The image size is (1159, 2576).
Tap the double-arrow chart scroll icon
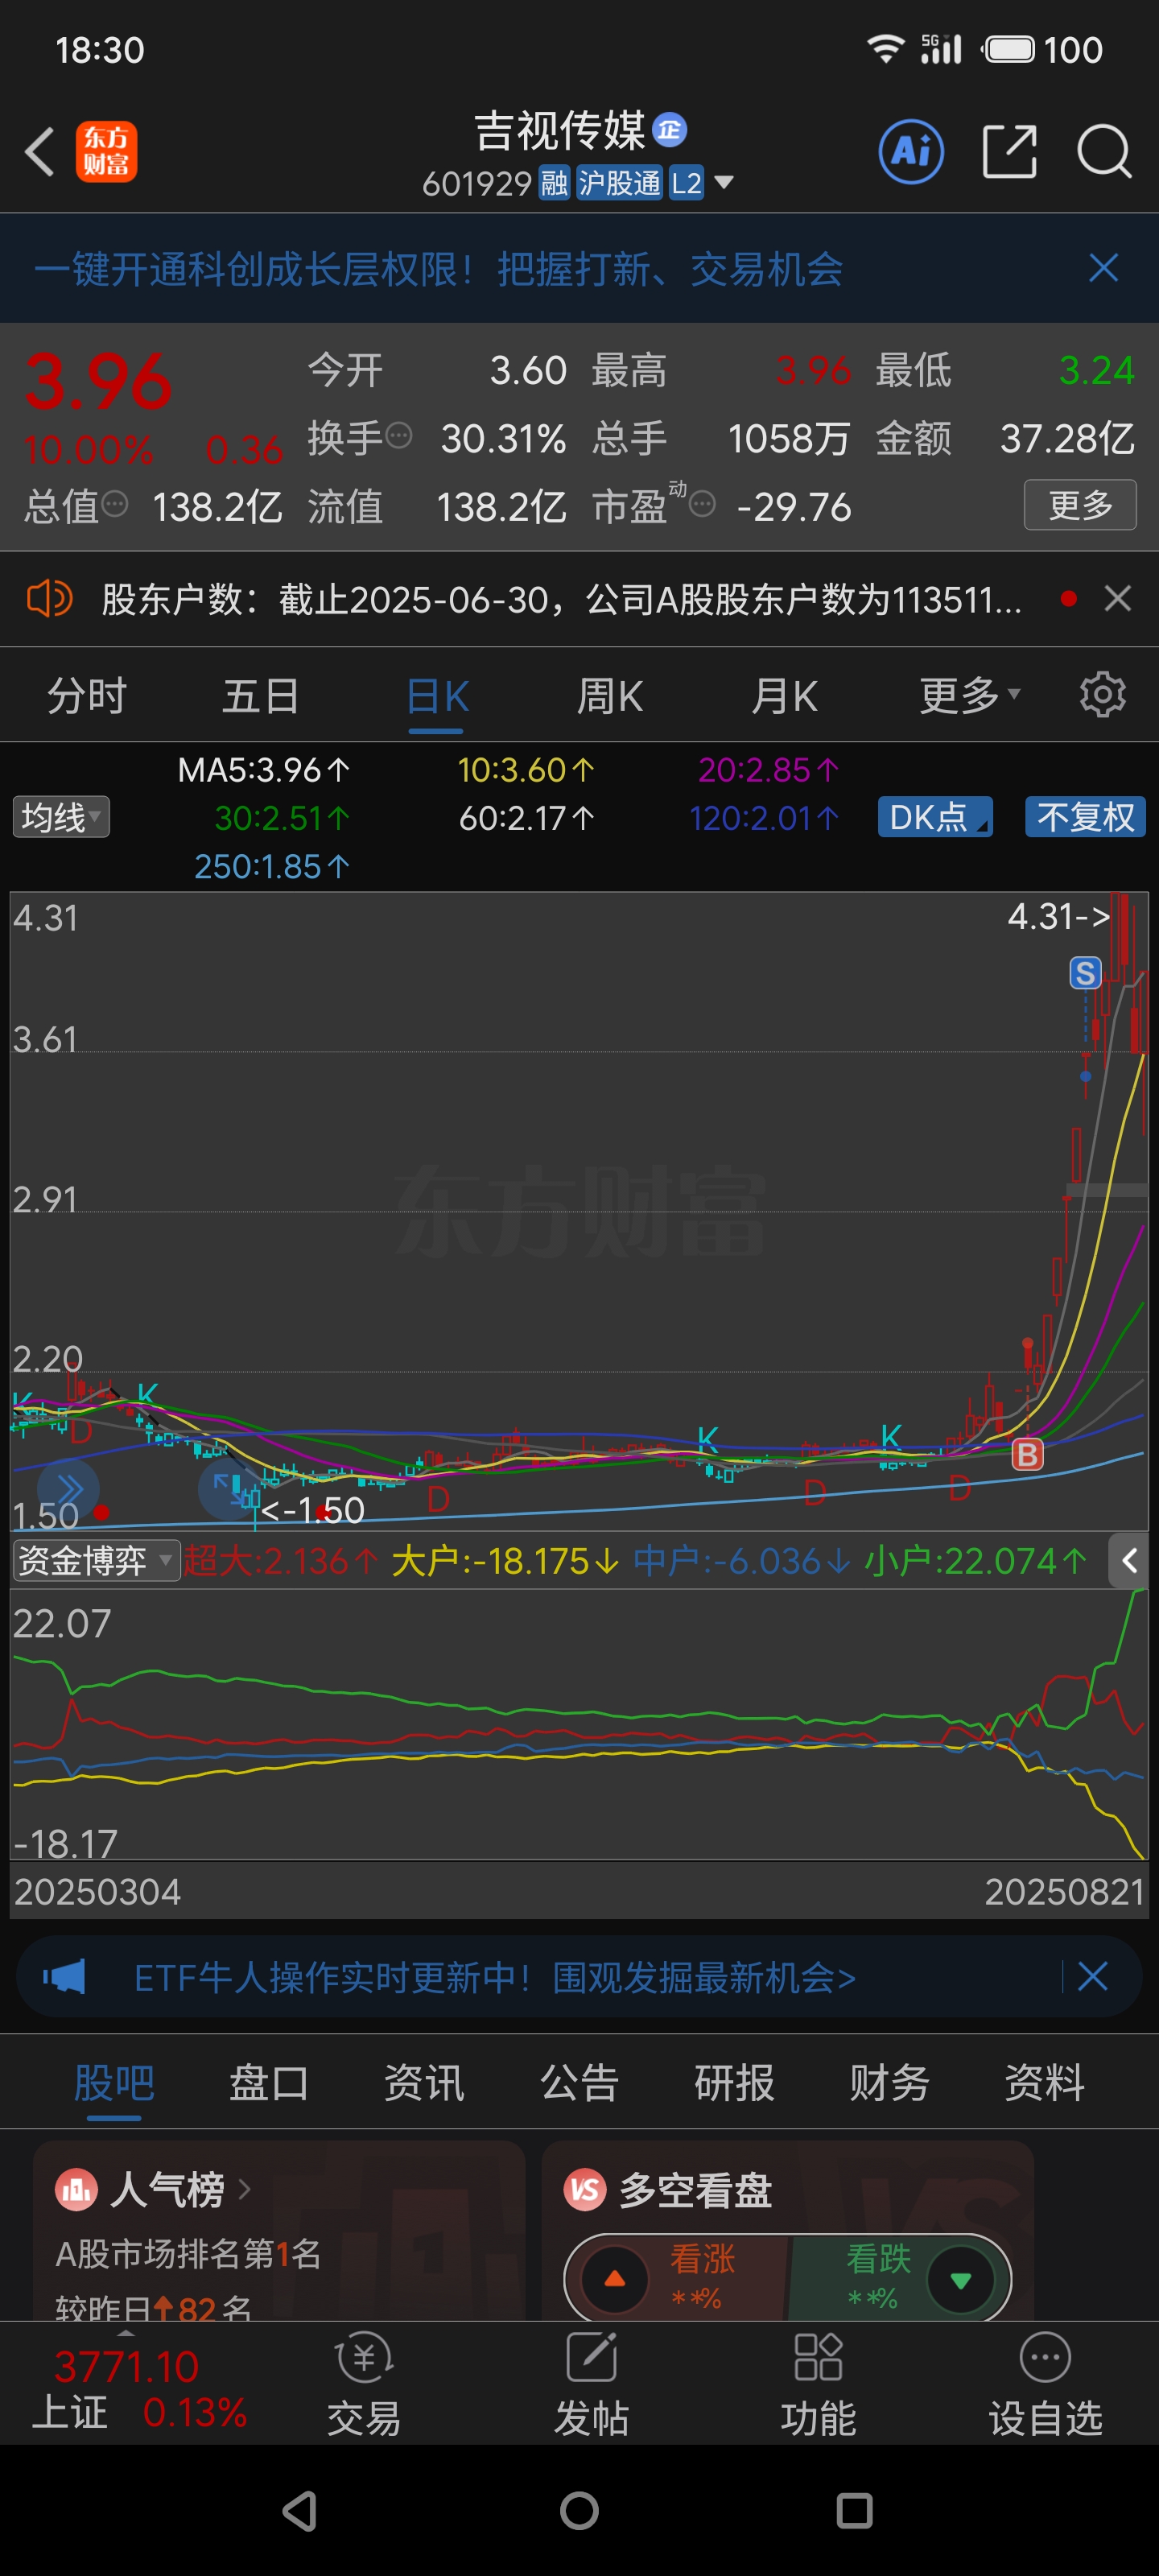point(68,1490)
